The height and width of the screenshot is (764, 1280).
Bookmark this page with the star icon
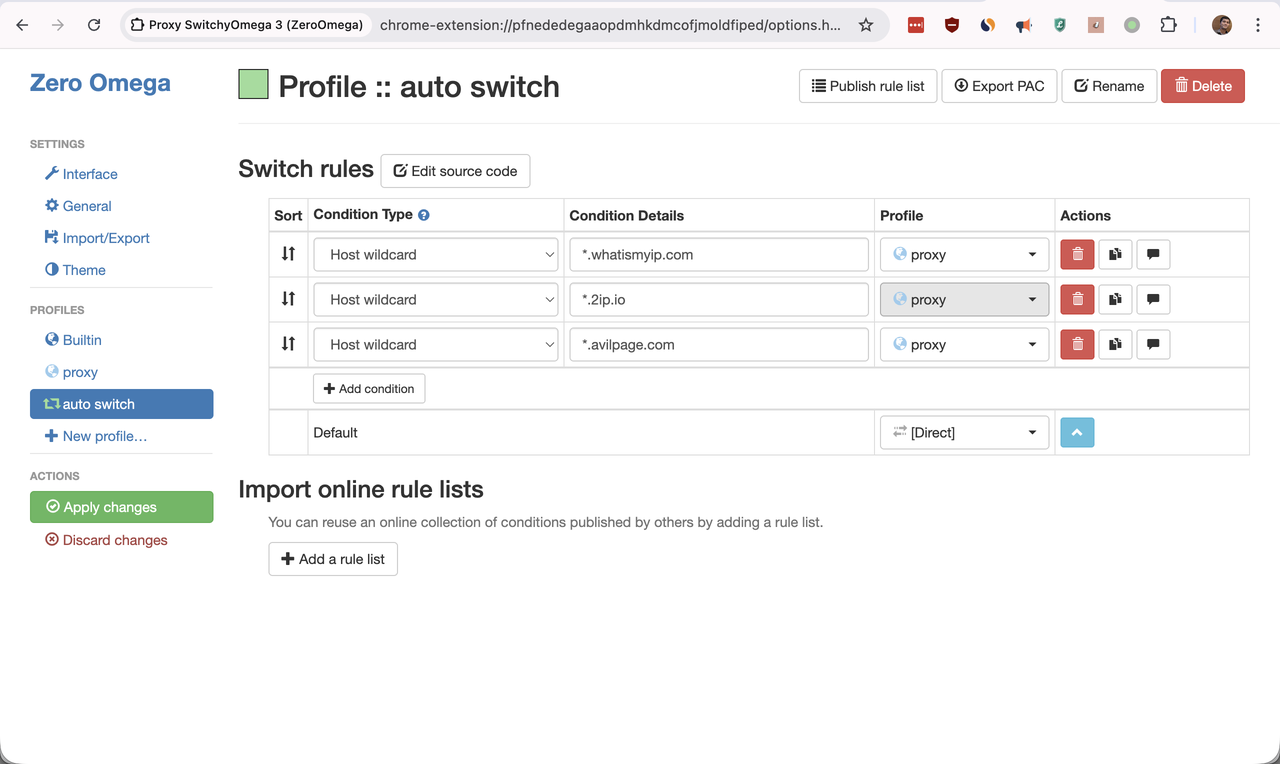click(x=866, y=25)
